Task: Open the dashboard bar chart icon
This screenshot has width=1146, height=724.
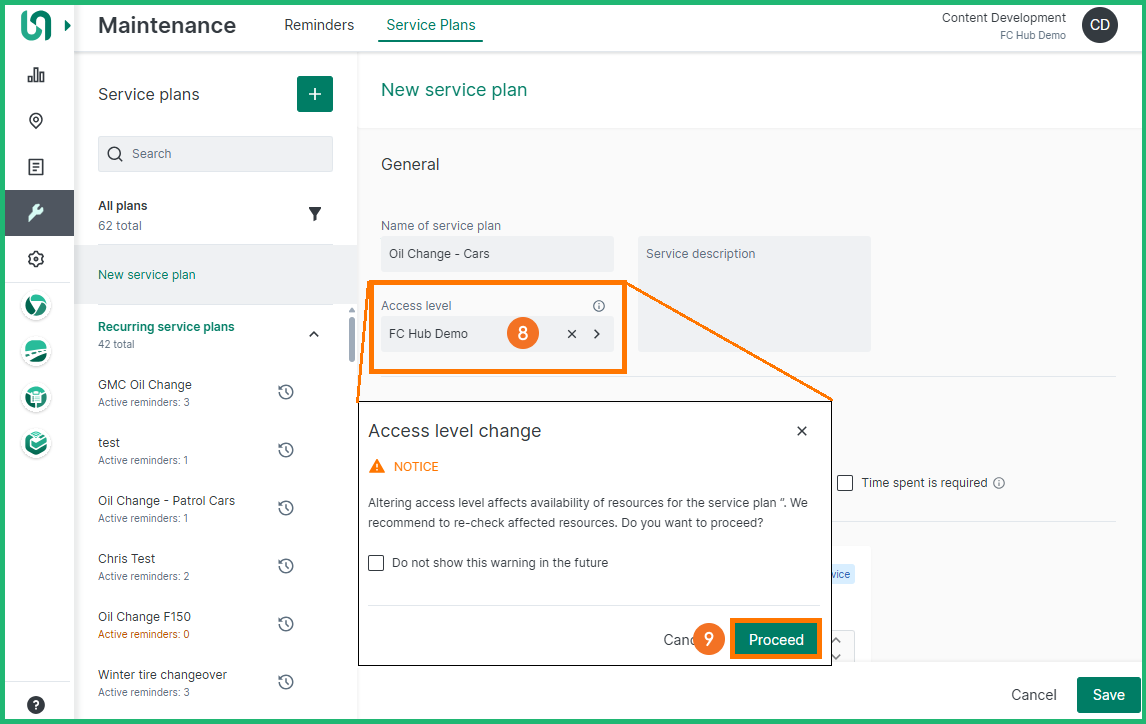Action: tap(36, 75)
